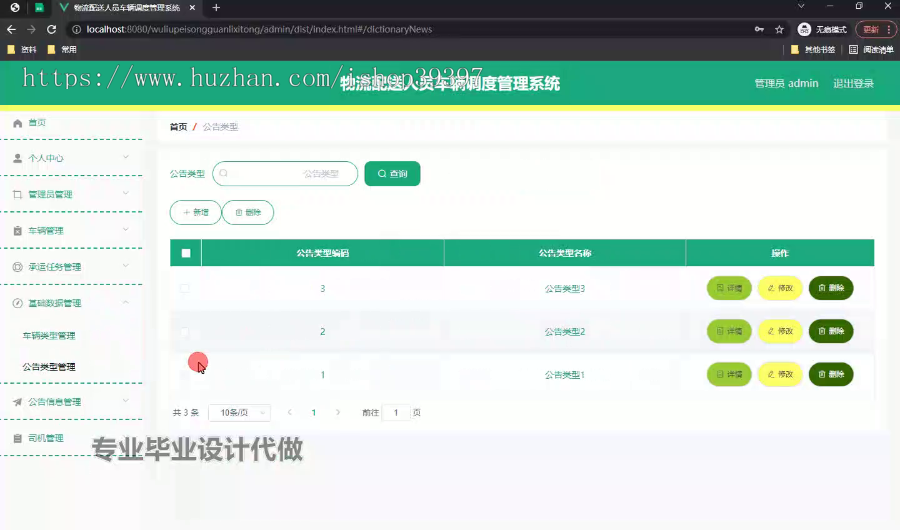Open browser three-dot menu
Image resolution: width=900 pixels, height=530 pixels.
tap(889, 29)
